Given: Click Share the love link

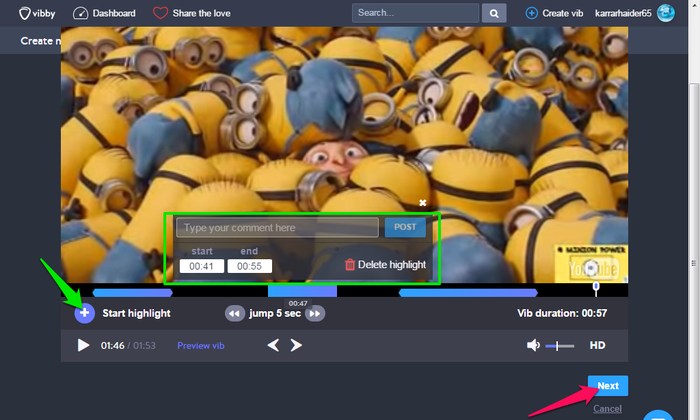Looking at the screenshot, I should [x=201, y=13].
